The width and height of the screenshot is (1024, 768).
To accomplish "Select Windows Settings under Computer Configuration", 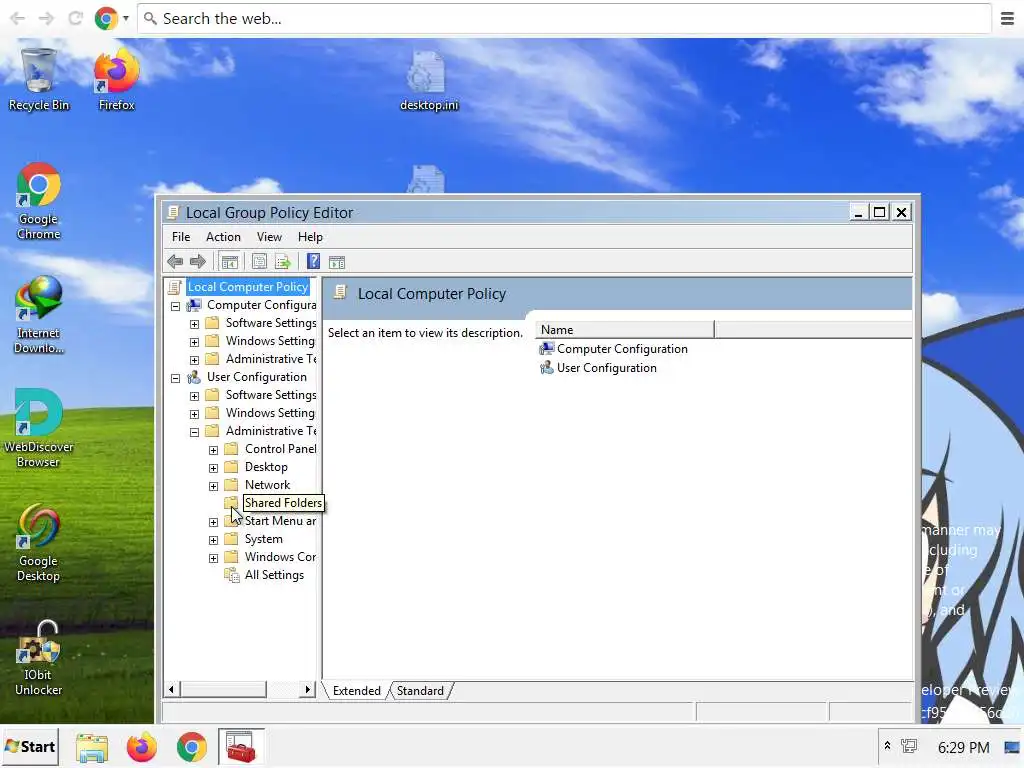I will (x=270, y=341).
